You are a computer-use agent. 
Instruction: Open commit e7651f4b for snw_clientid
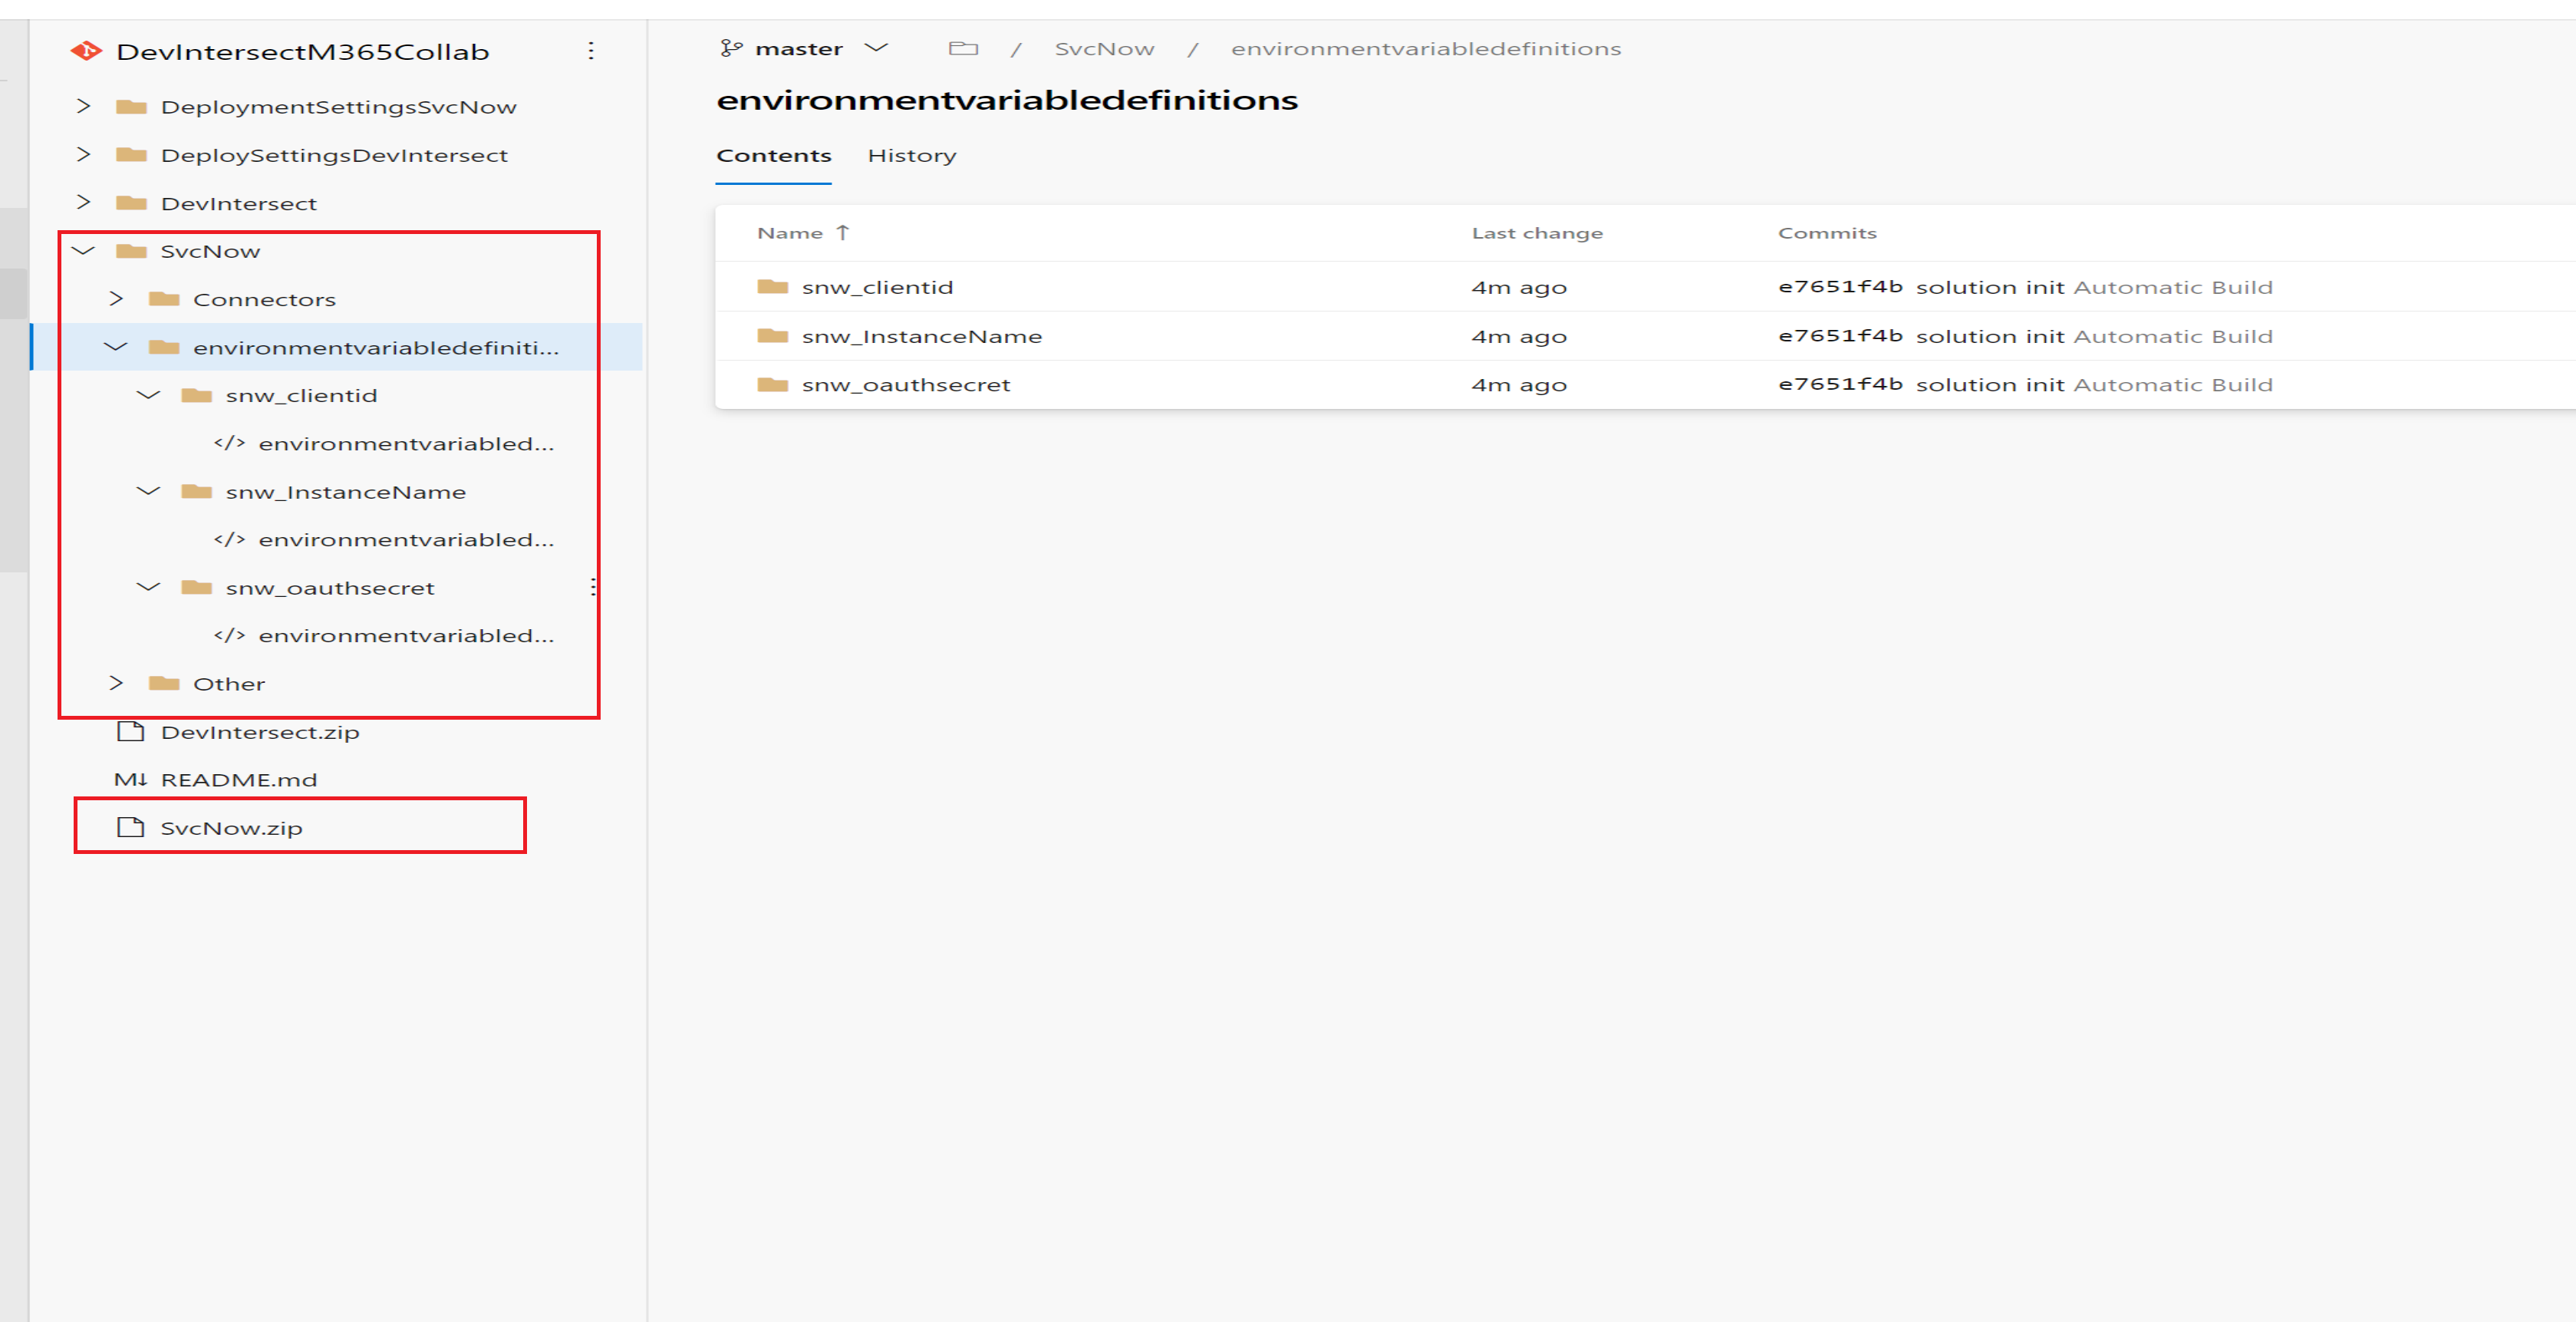pyautogui.click(x=1839, y=287)
